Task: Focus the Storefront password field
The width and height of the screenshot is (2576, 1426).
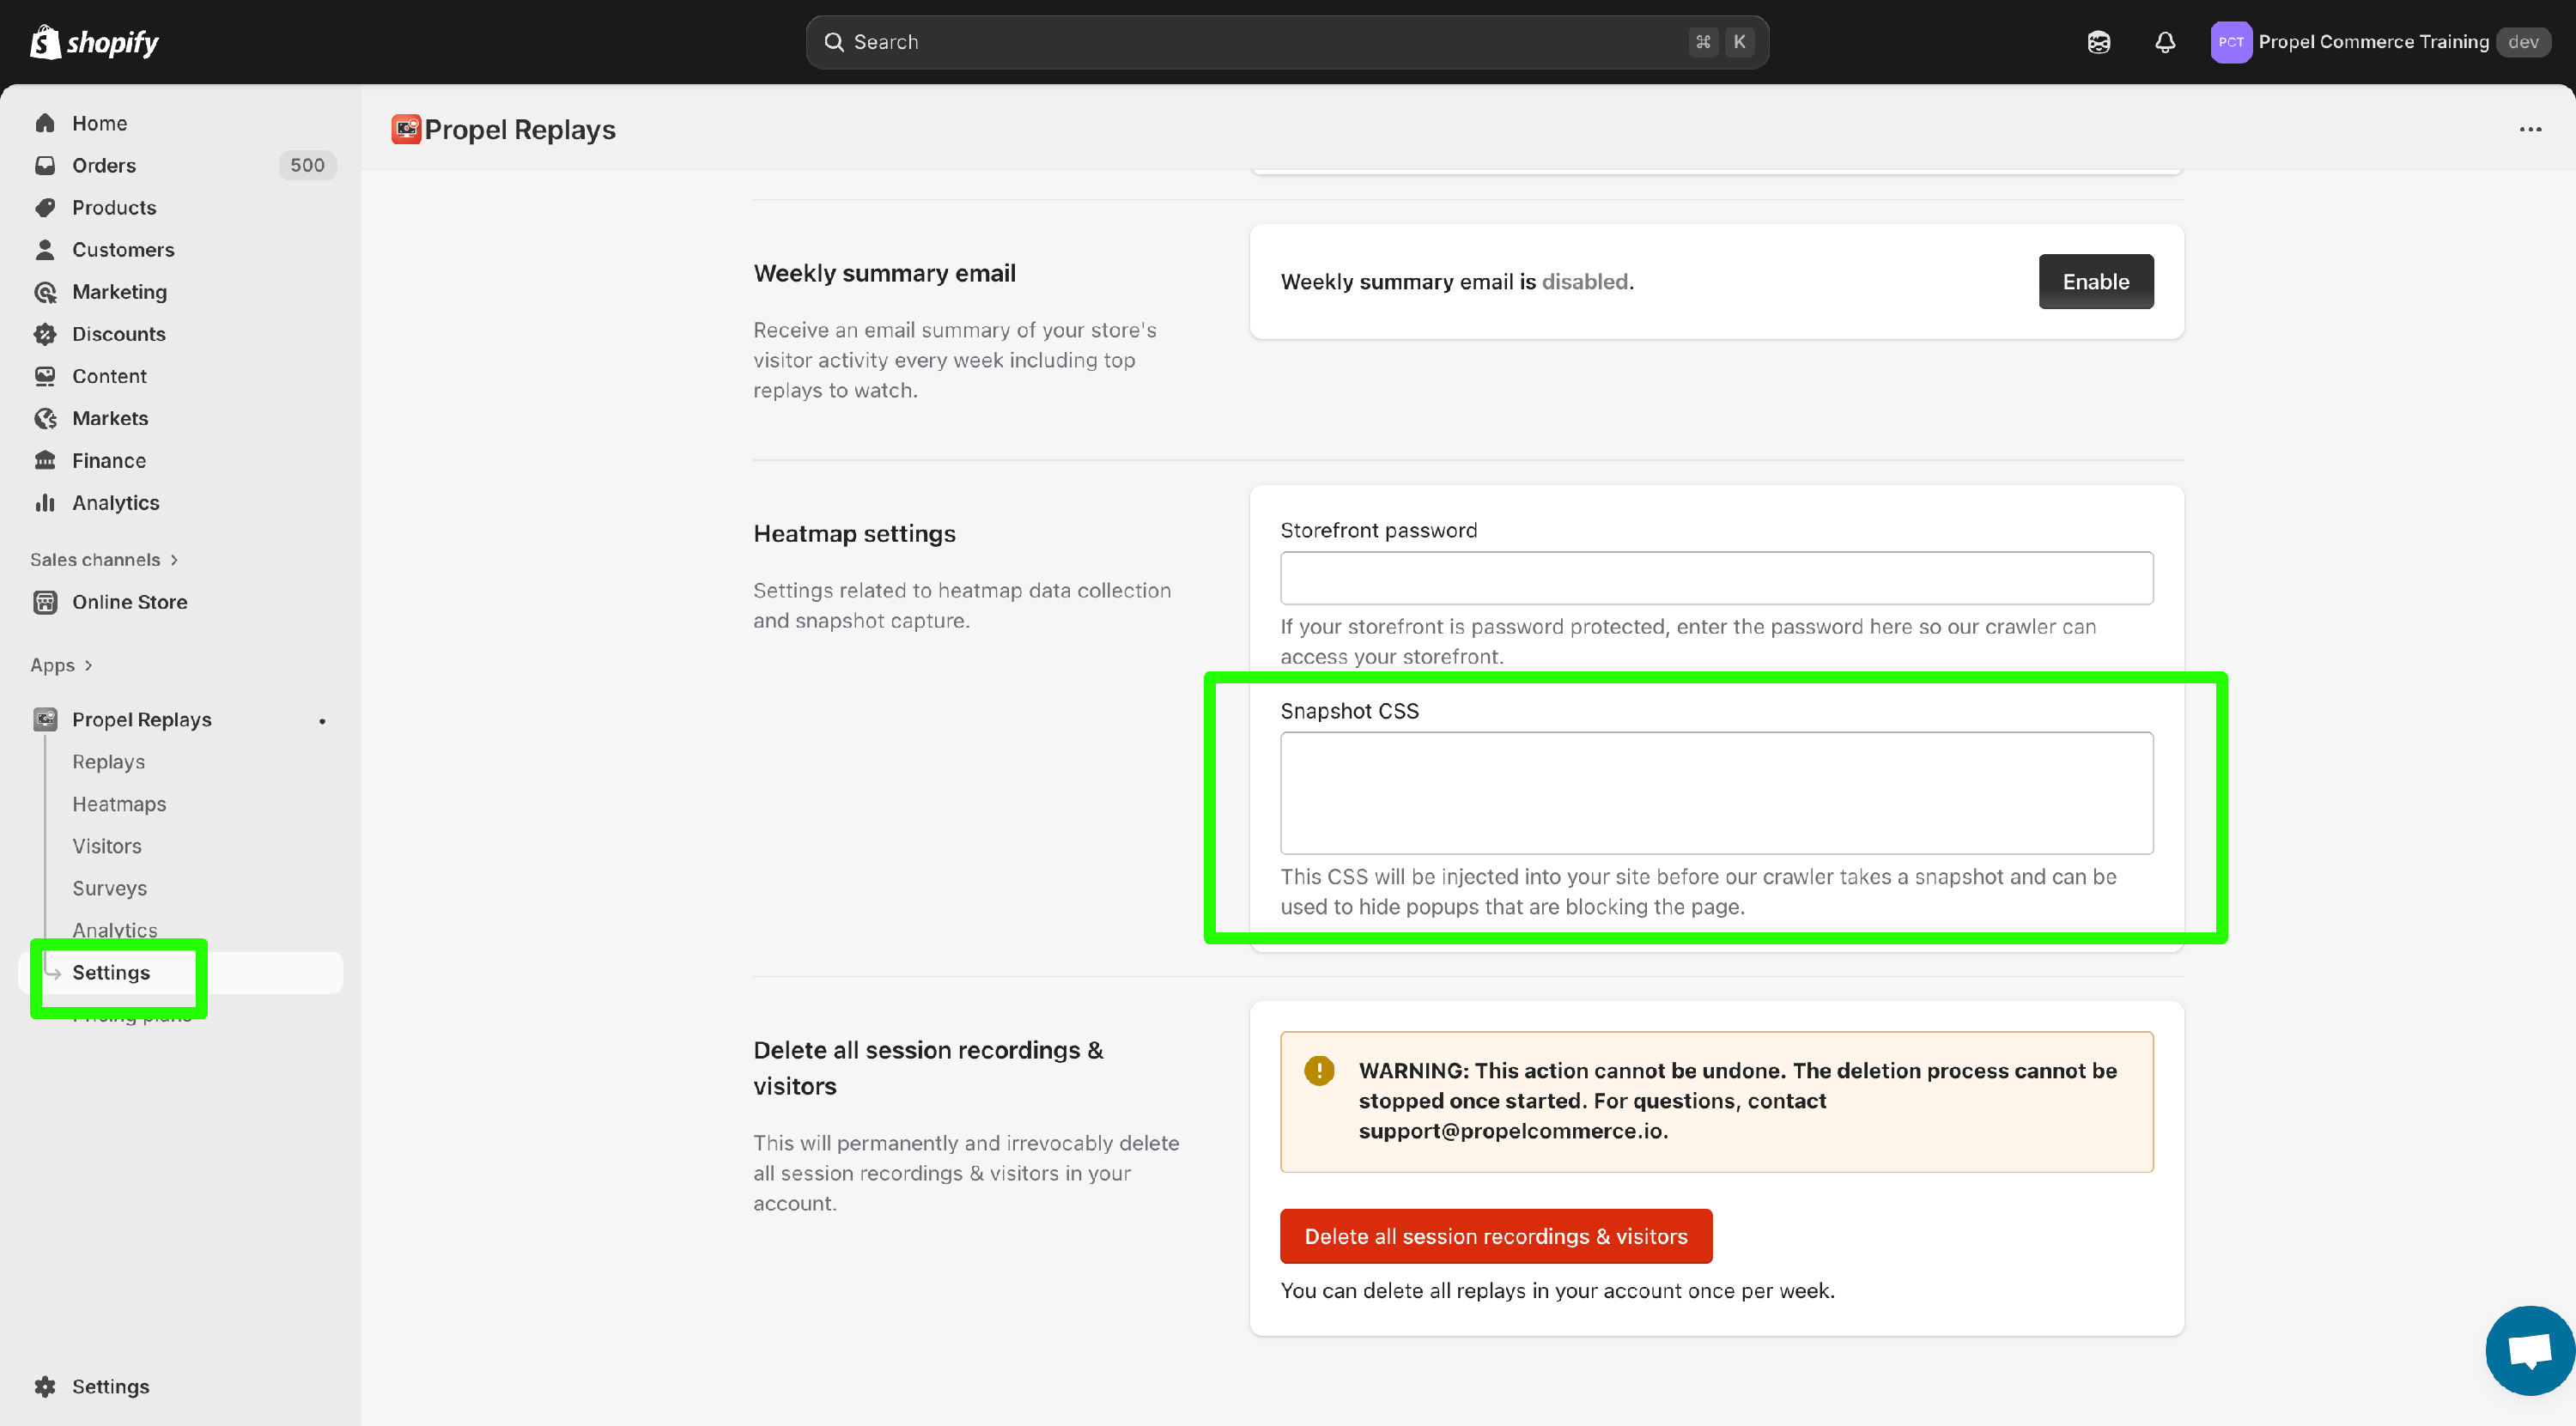Action: (x=1716, y=578)
